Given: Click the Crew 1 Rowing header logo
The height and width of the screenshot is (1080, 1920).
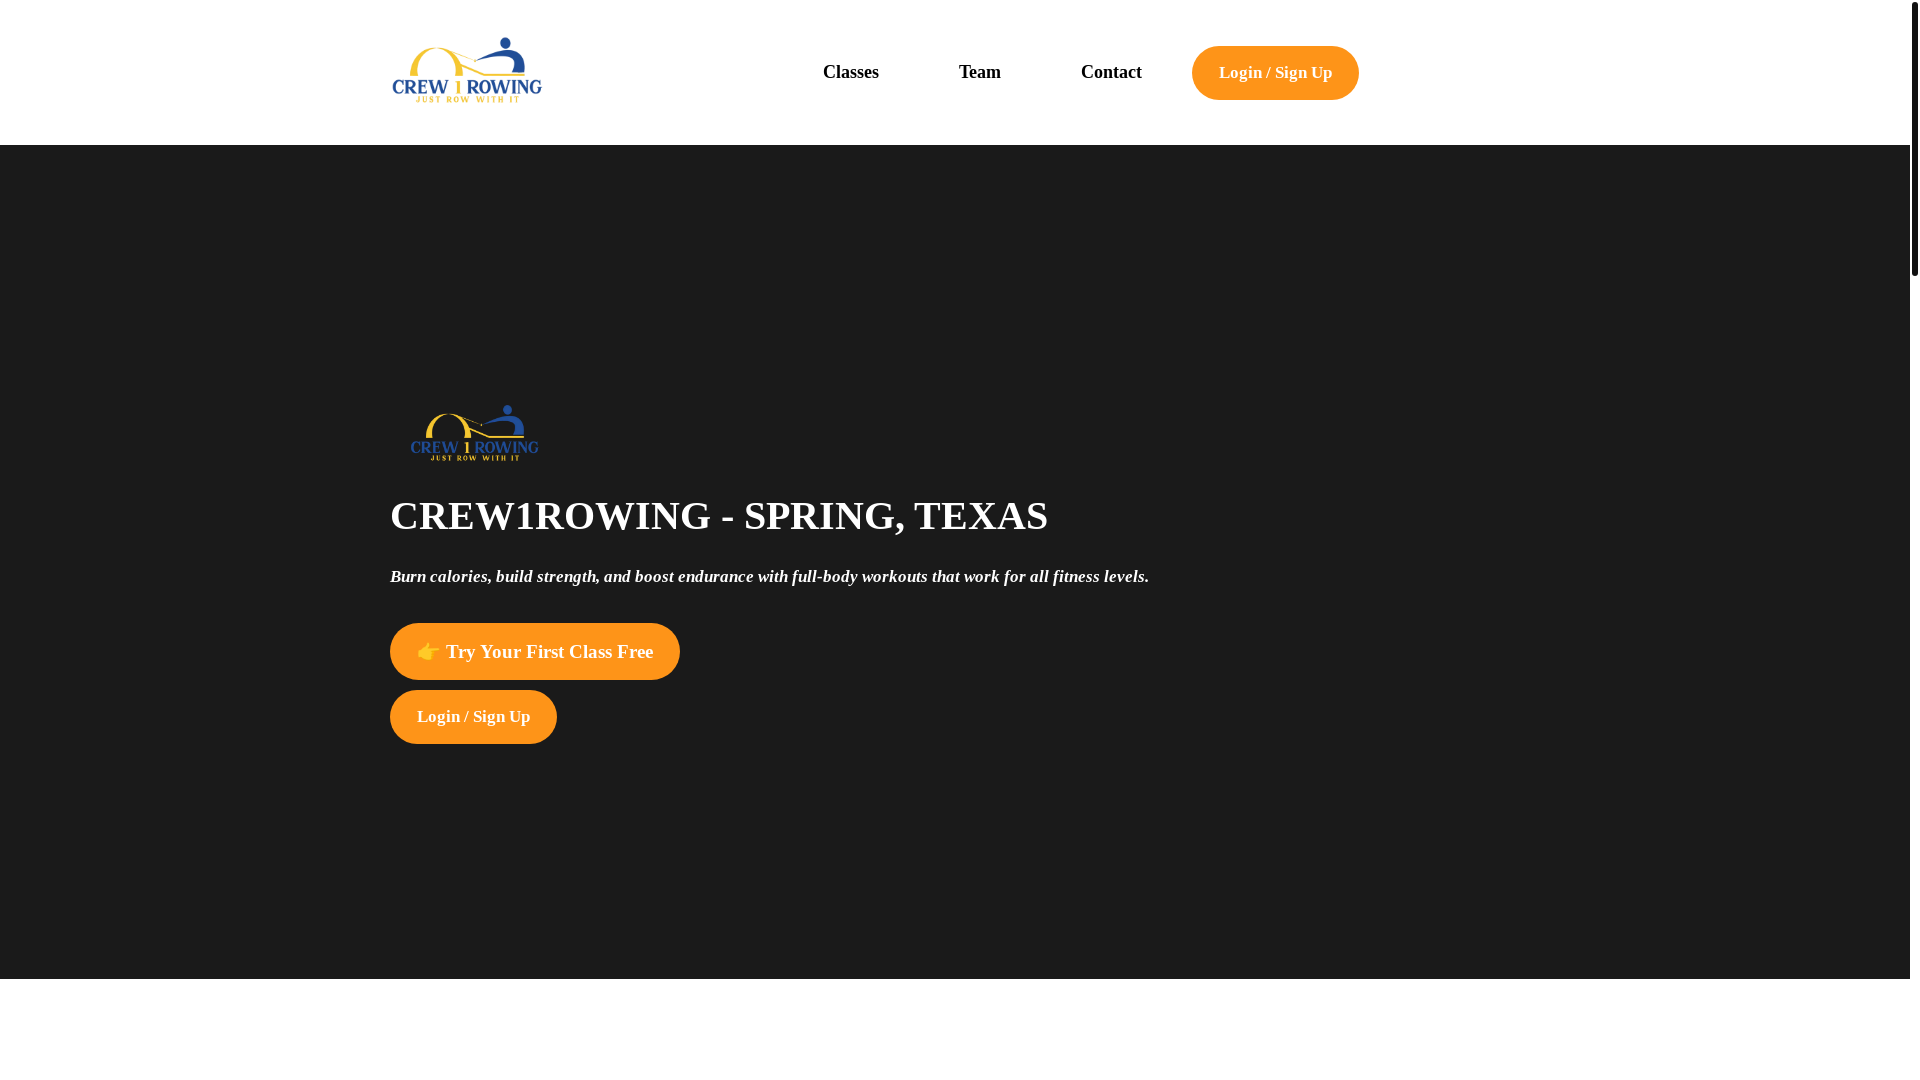Looking at the screenshot, I should click(466, 71).
